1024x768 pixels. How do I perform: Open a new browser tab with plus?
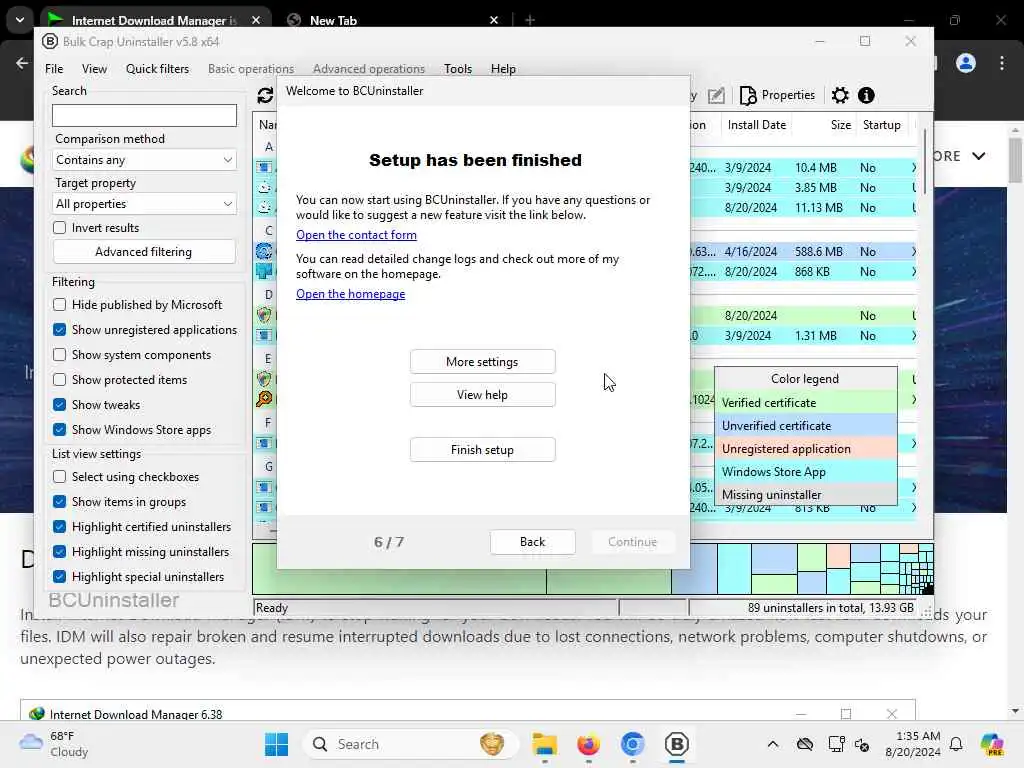tap(530, 20)
